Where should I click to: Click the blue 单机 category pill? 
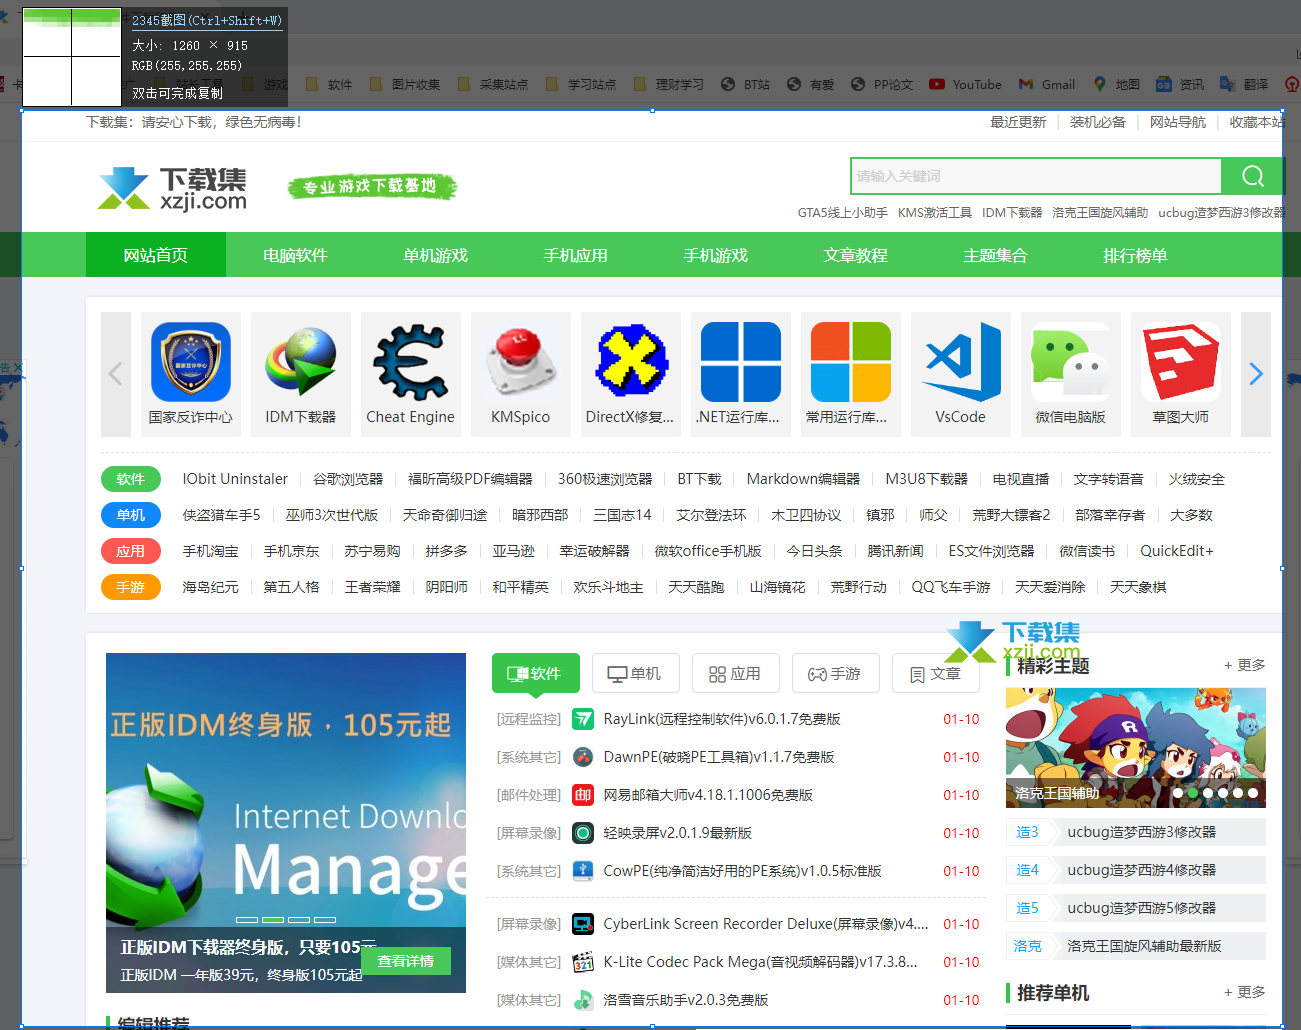coord(131,515)
